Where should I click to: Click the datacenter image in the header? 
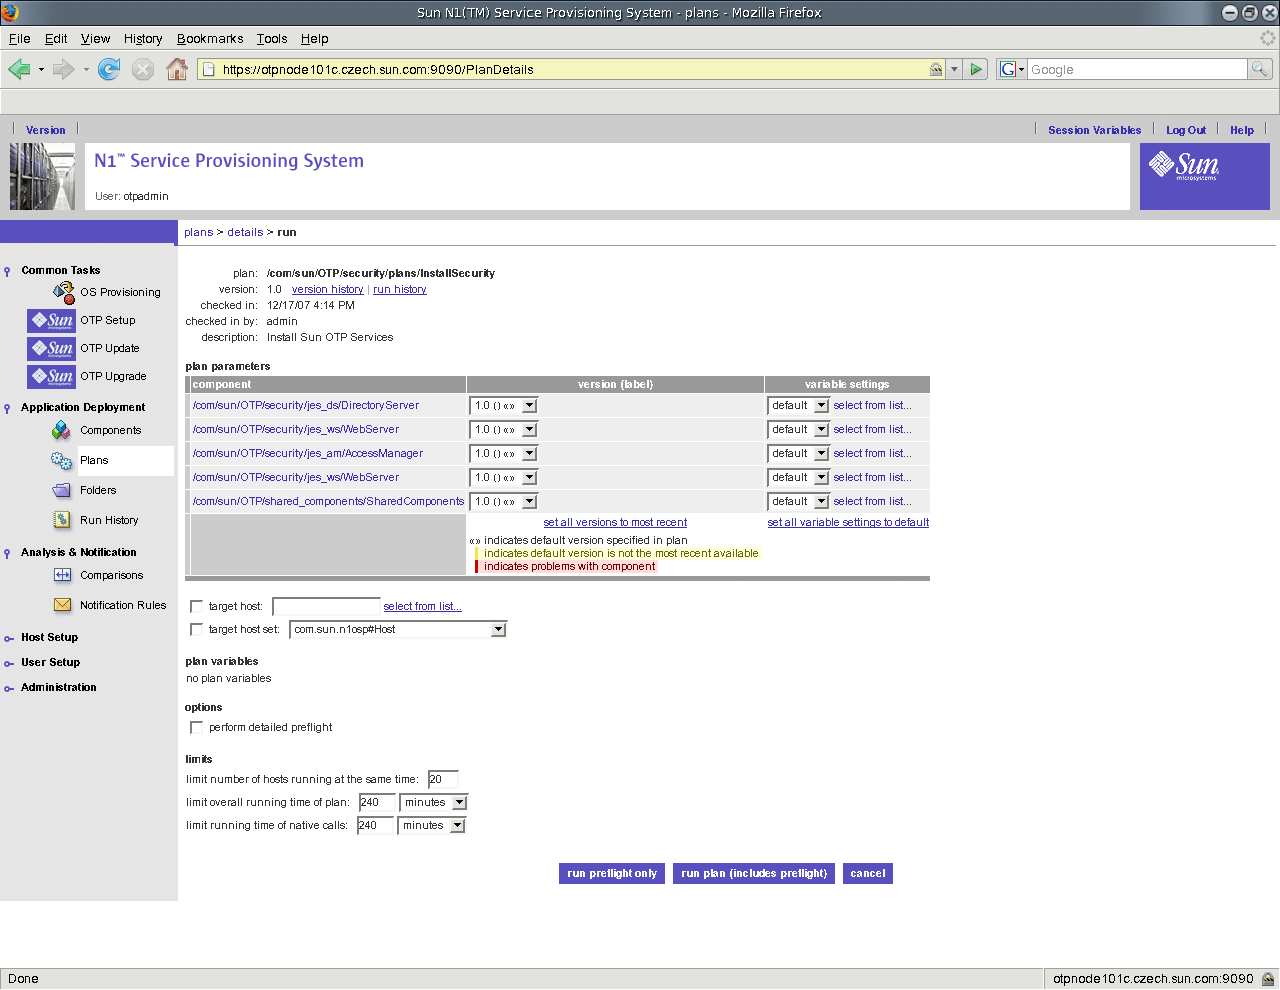tap(42, 176)
